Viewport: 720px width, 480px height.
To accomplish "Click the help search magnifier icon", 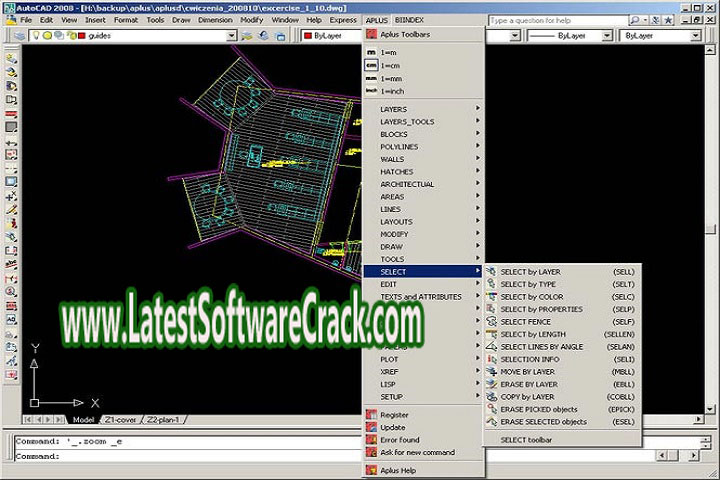I will [635, 20].
